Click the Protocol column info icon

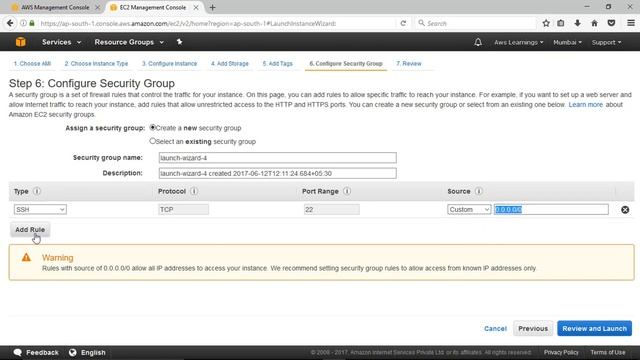[x=194, y=191]
